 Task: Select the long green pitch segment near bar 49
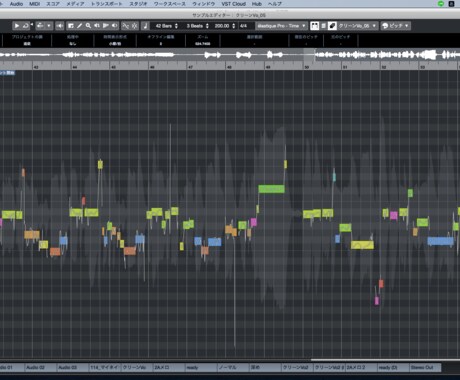(x=271, y=189)
